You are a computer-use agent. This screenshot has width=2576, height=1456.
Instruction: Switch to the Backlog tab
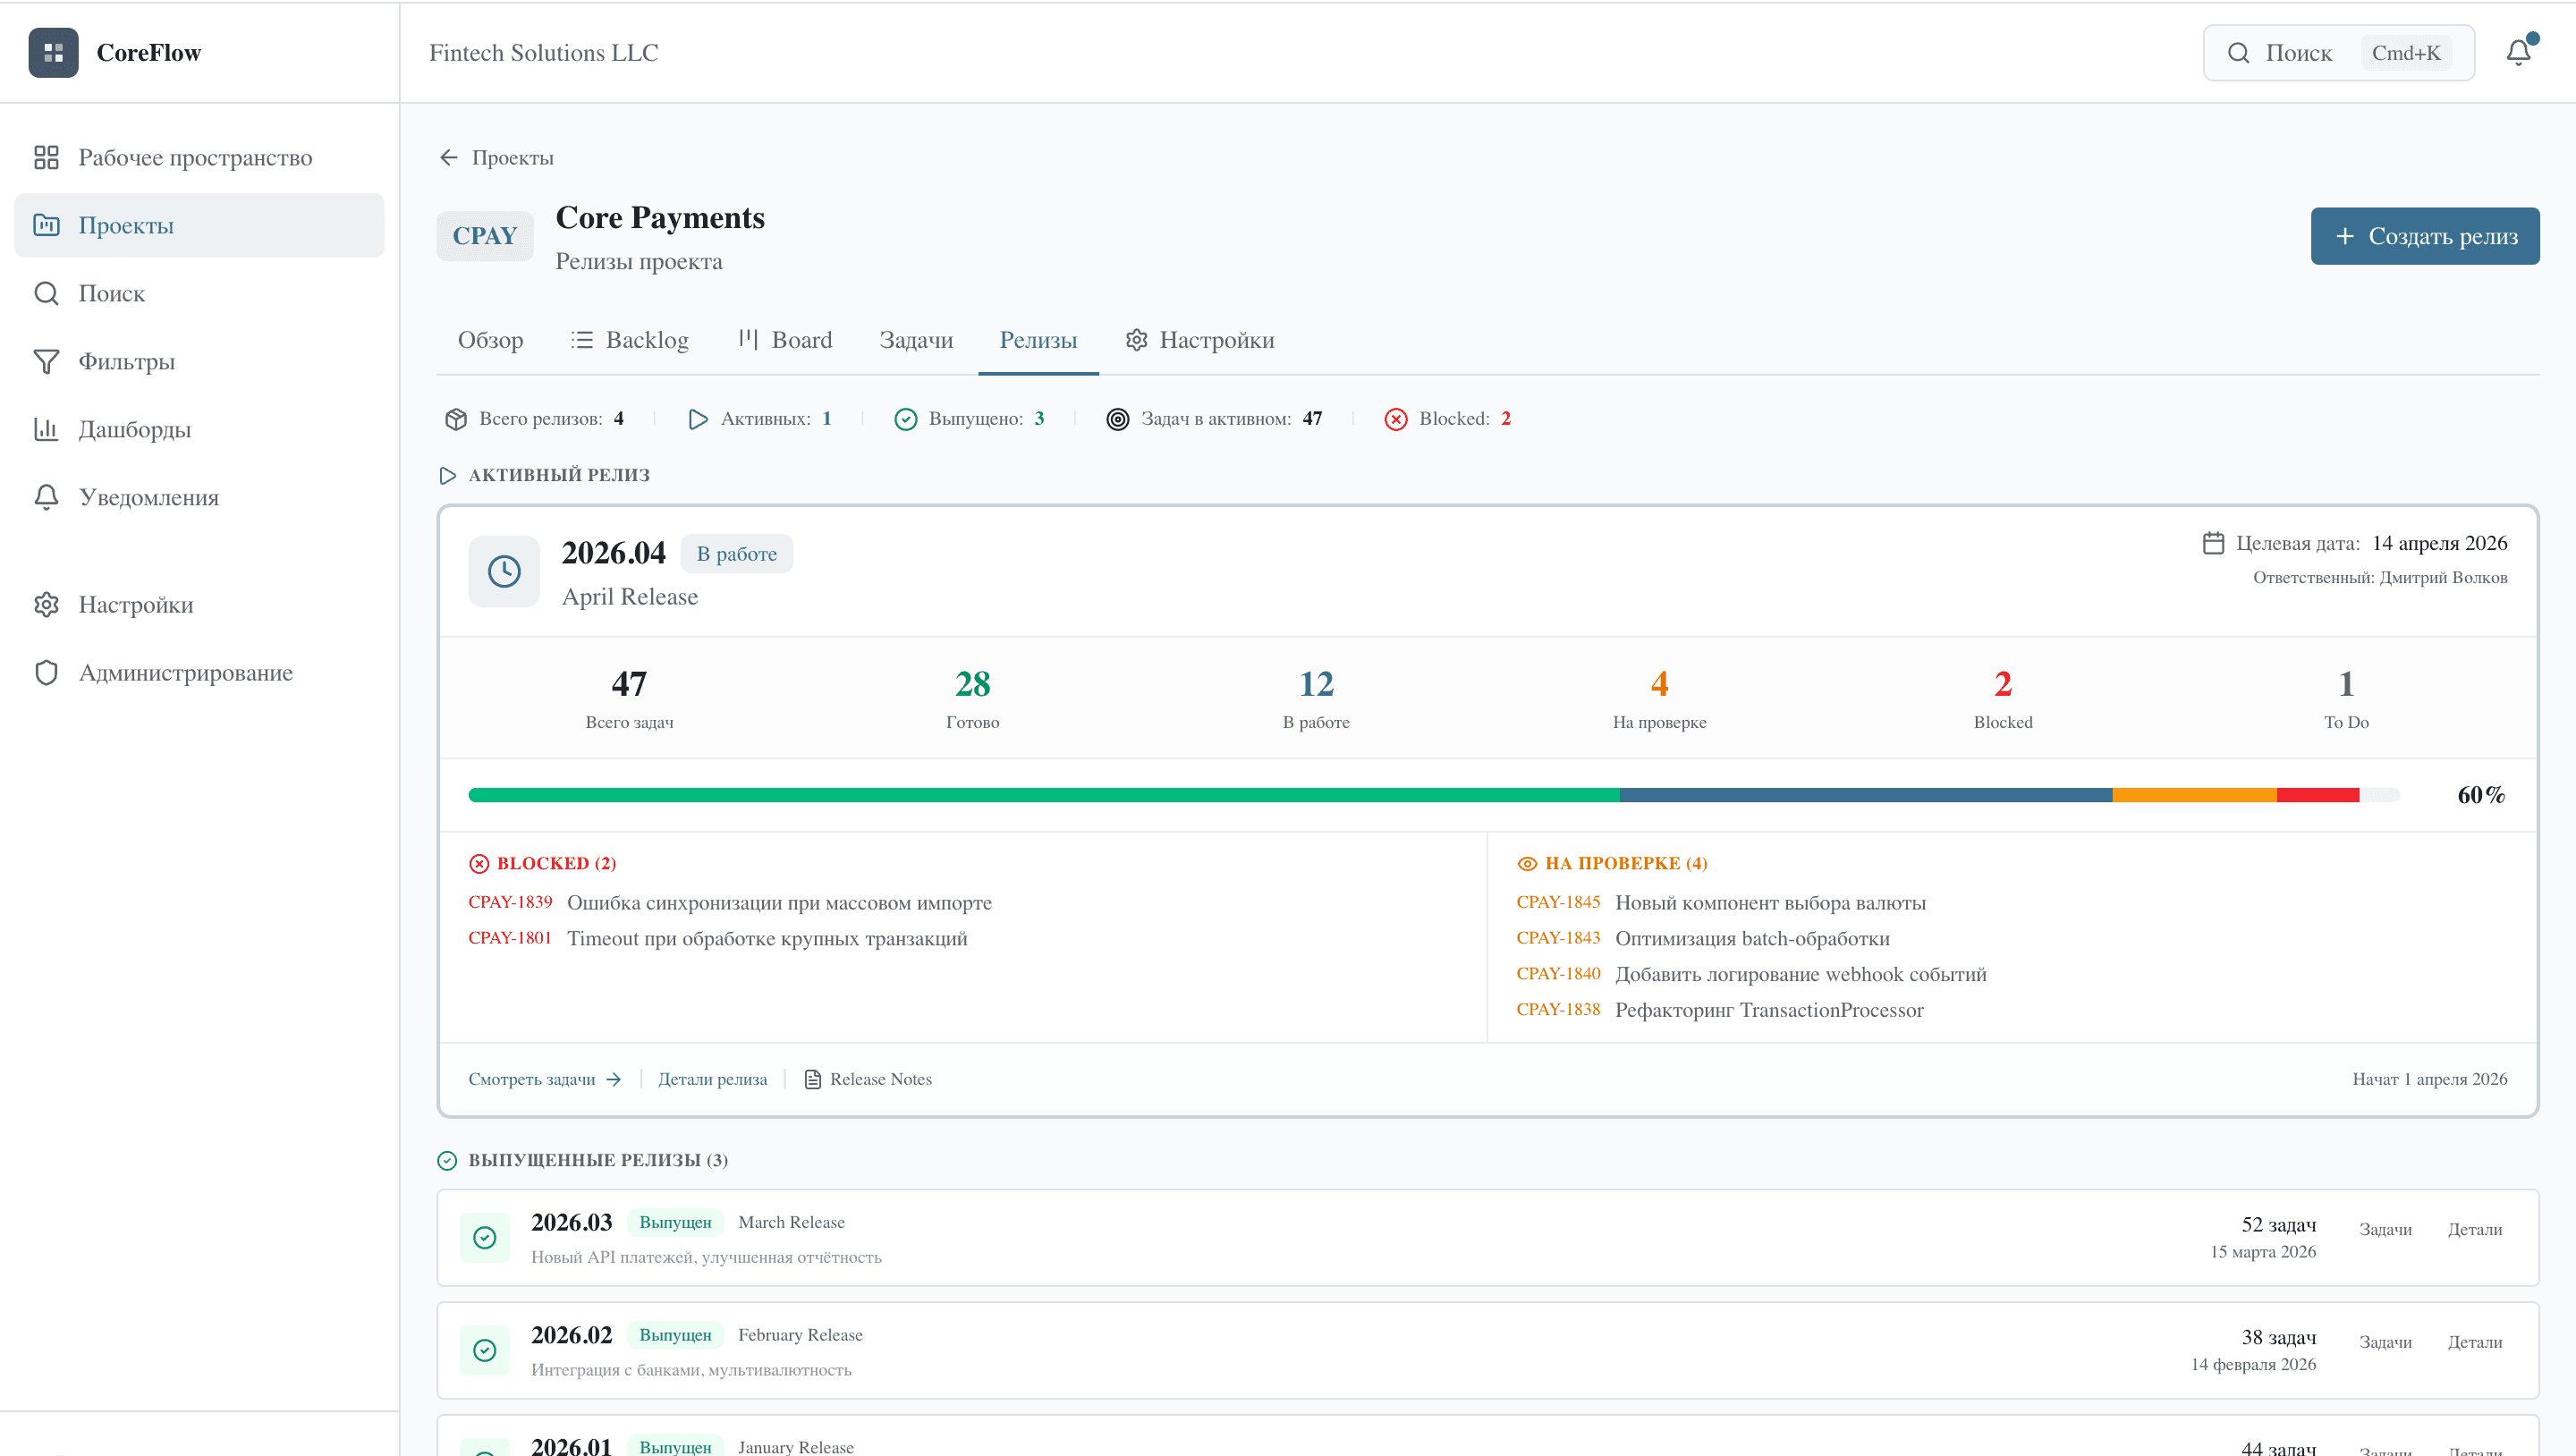coord(646,340)
